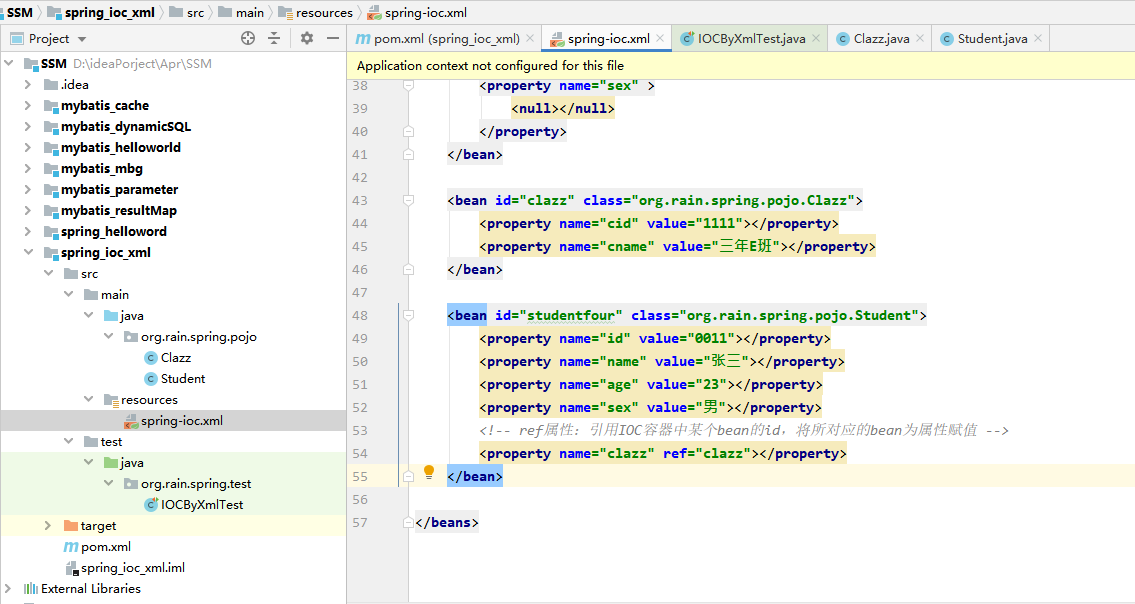The height and width of the screenshot is (604, 1135).
Task: Click the 'Application context not configured' banner text
Action: pos(490,66)
